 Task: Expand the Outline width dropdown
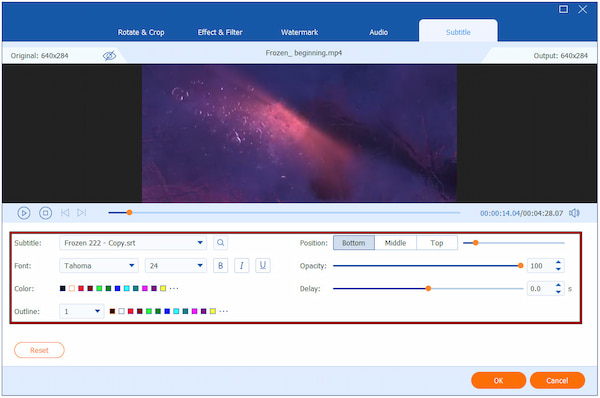point(82,311)
